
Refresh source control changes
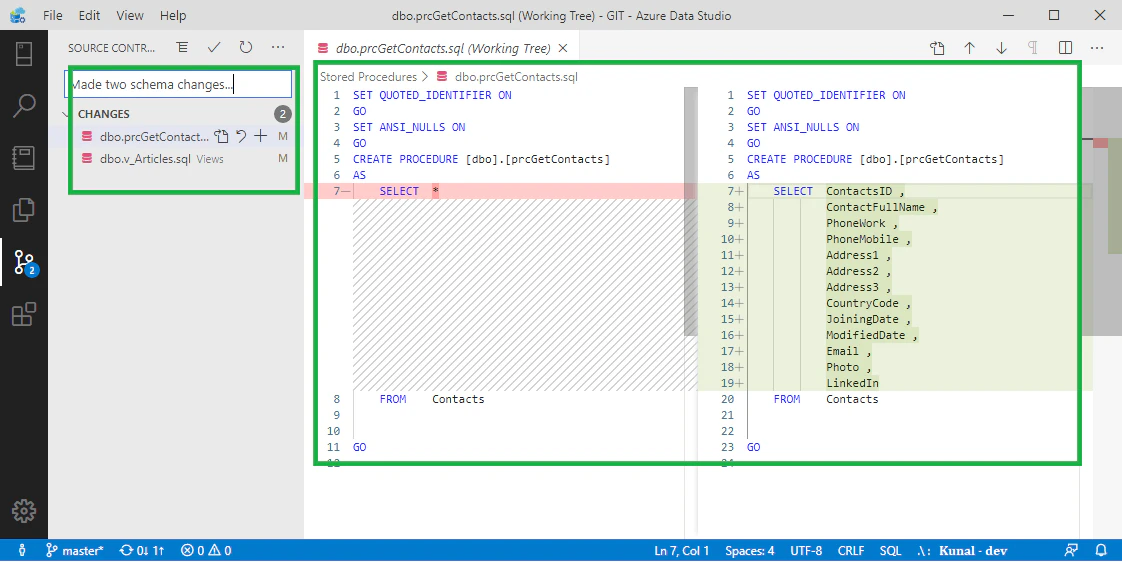coord(245,47)
